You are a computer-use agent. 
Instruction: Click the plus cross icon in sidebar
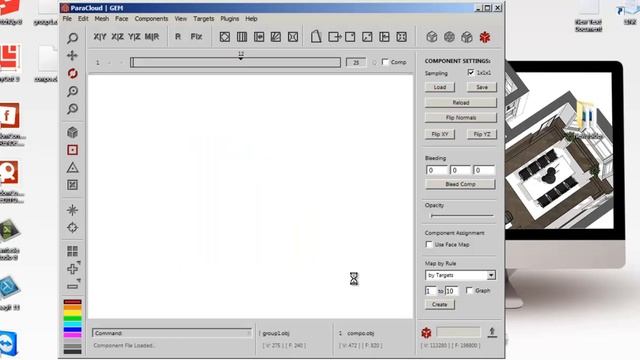(73, 269)
